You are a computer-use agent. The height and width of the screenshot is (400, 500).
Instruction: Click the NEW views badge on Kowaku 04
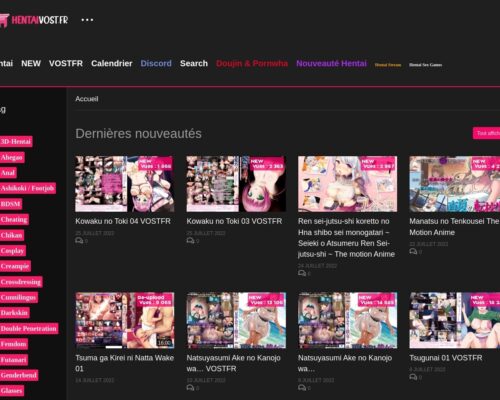tap(155, 163)
